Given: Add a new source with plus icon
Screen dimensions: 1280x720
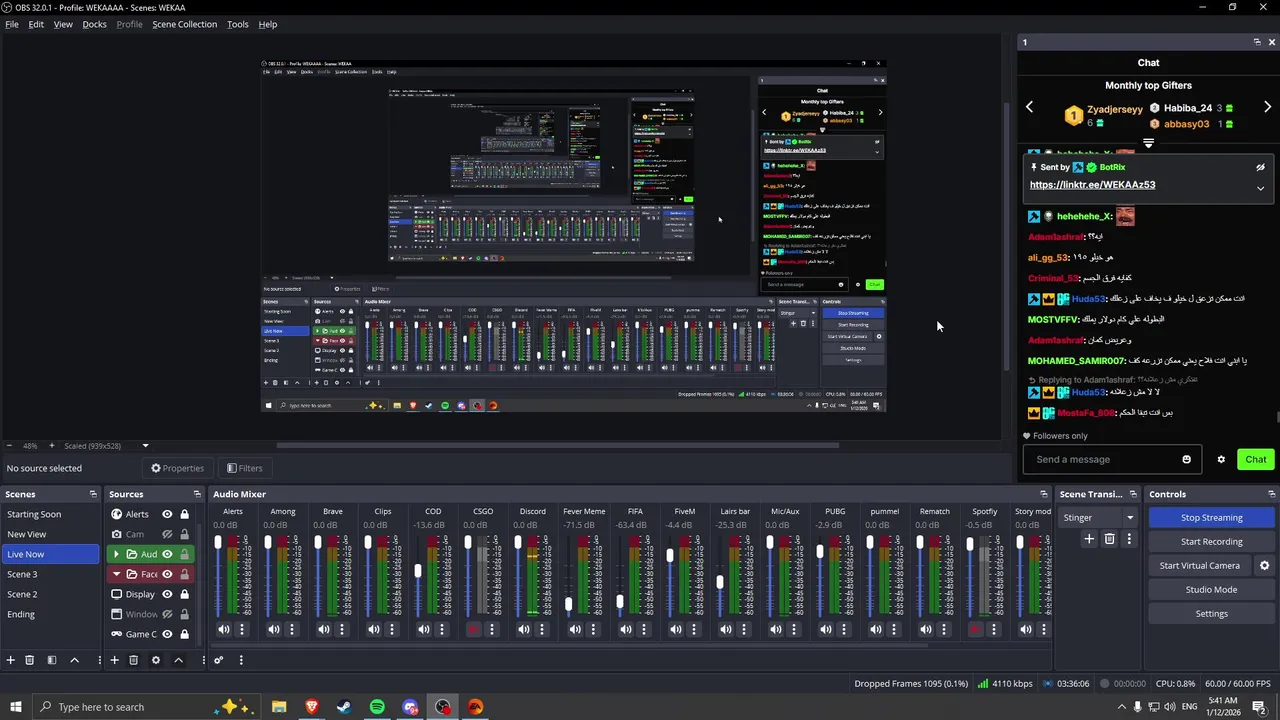Looking at the screenshot, I should tap(114, 660).
